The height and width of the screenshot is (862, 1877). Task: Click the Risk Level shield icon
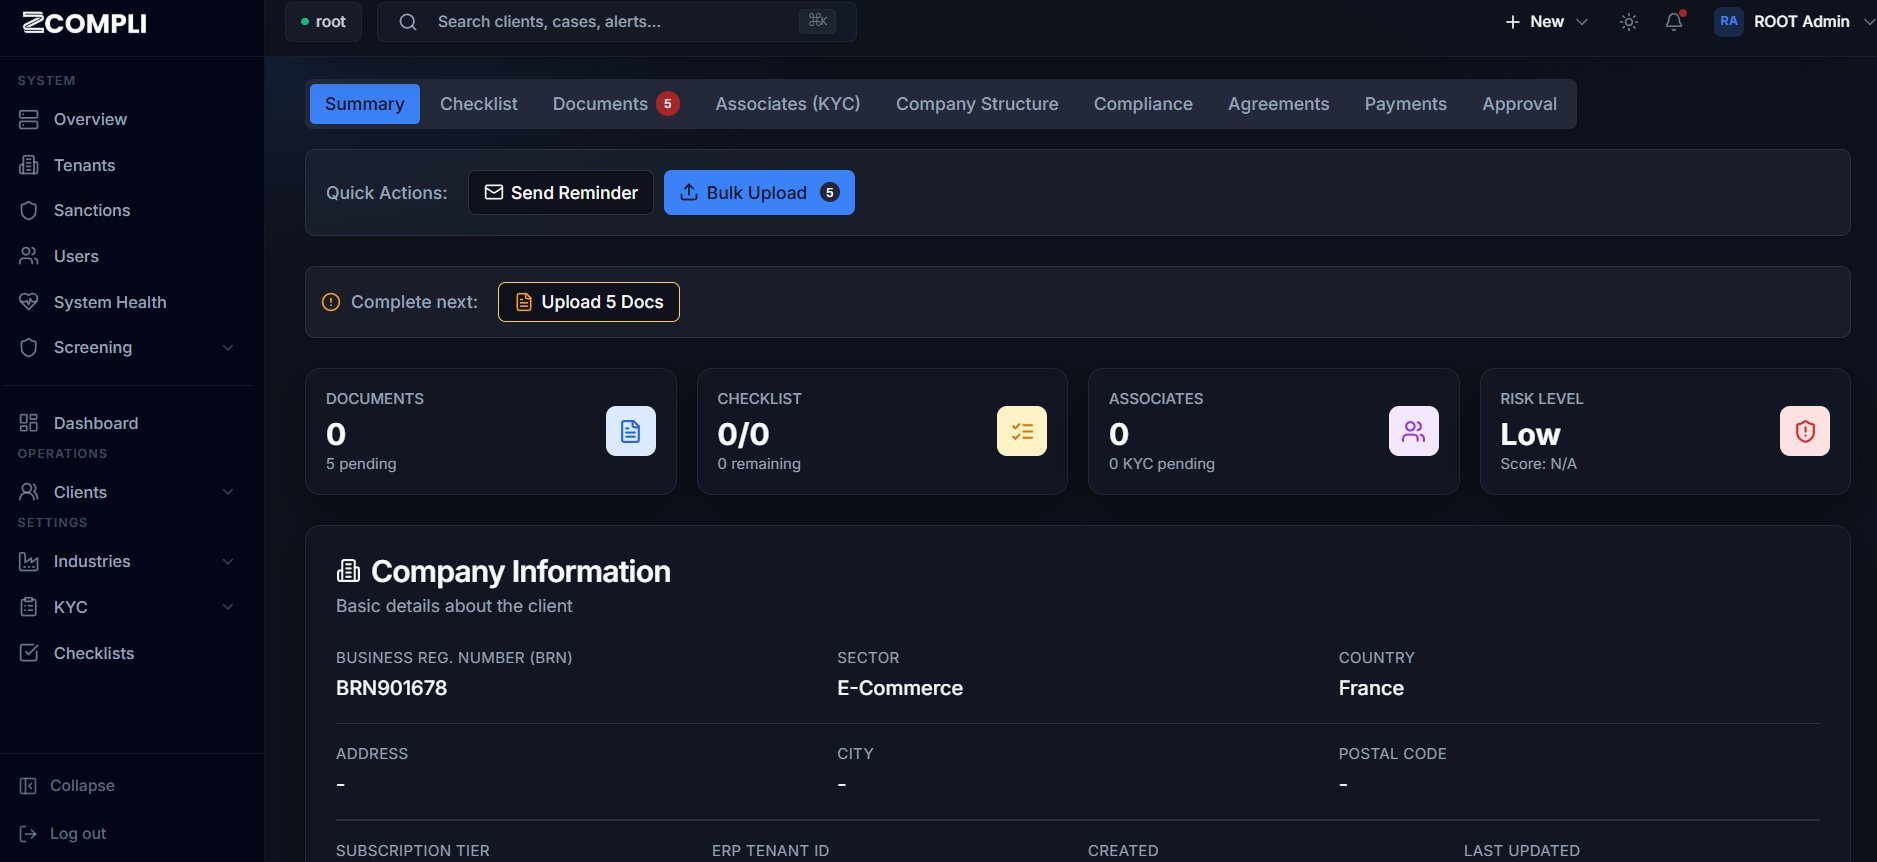pos(1805,431)
